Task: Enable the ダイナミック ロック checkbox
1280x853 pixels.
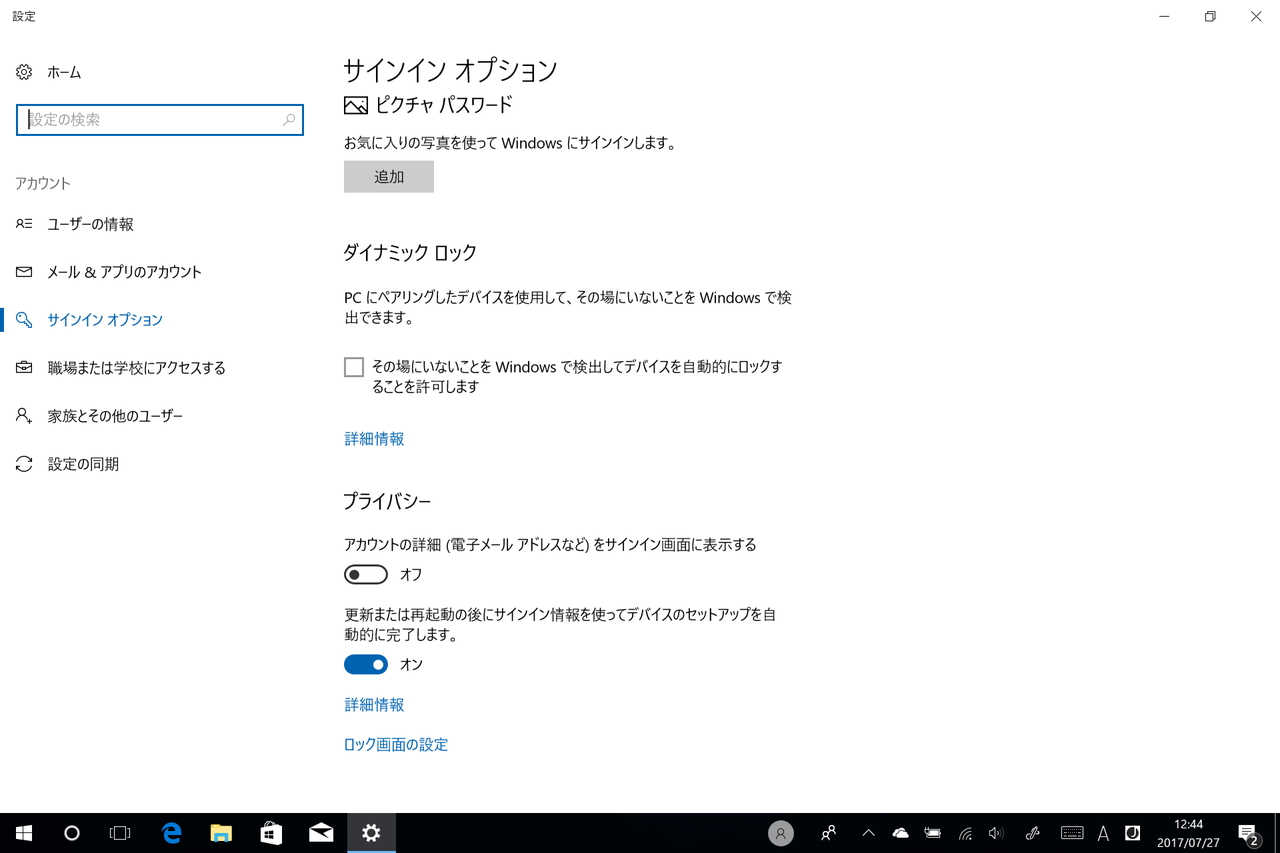Action: click(x=354, y=366)
